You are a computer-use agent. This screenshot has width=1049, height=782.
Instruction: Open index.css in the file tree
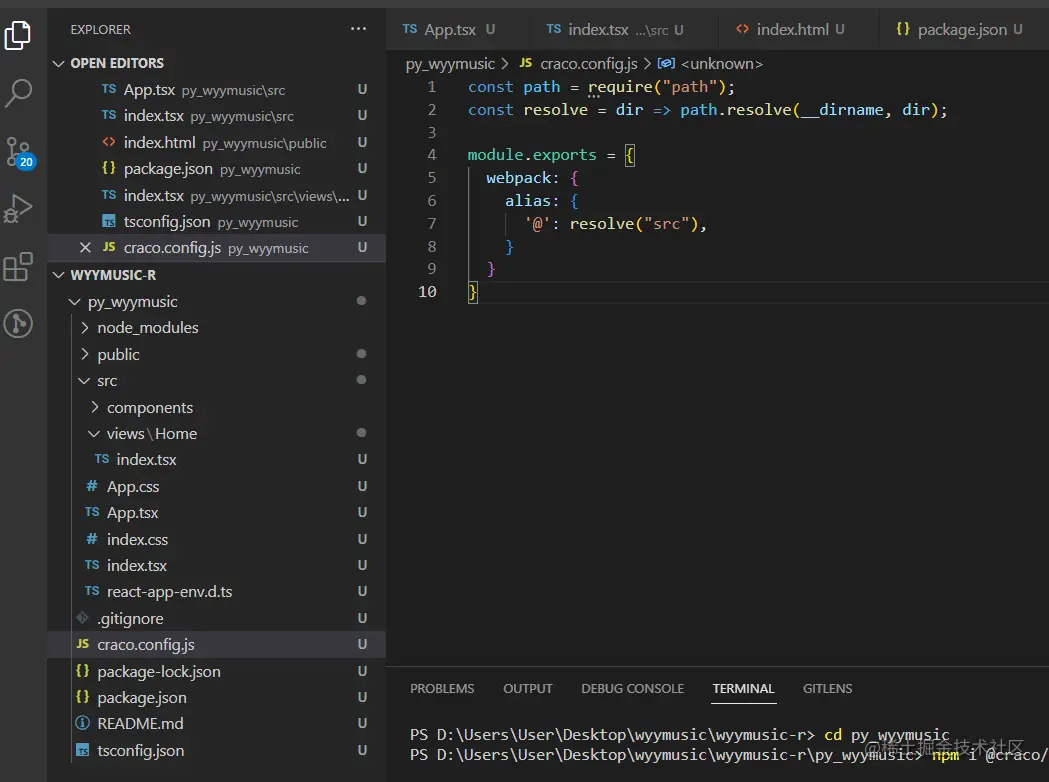217,539
